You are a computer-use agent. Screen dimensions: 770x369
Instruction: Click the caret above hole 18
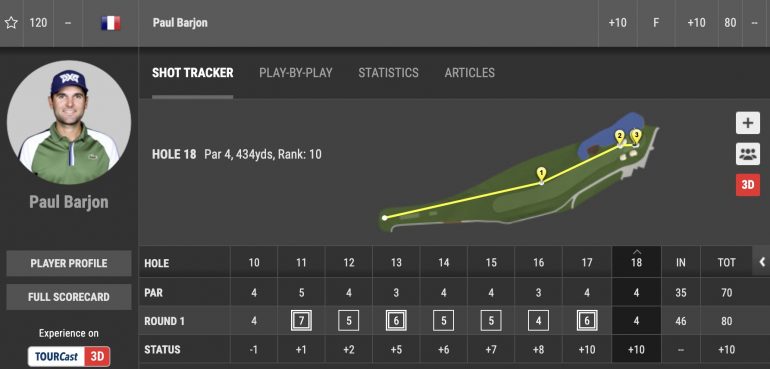pos(636,252)
